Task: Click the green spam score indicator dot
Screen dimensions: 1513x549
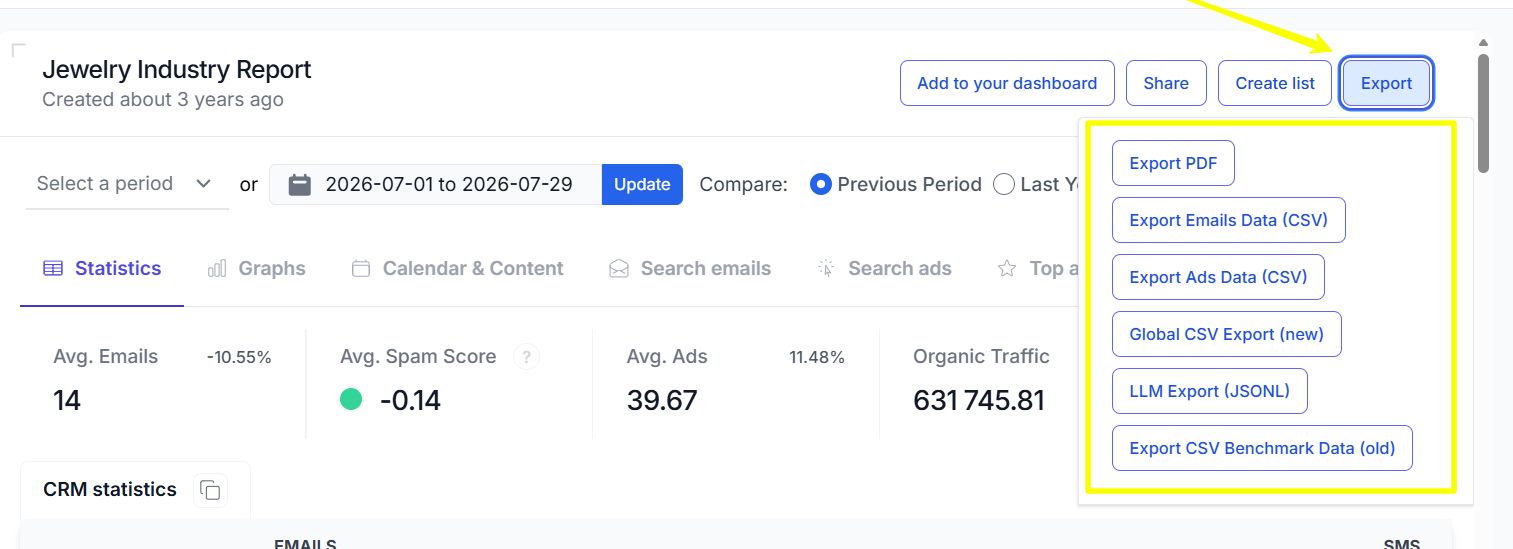Action: 351,400
